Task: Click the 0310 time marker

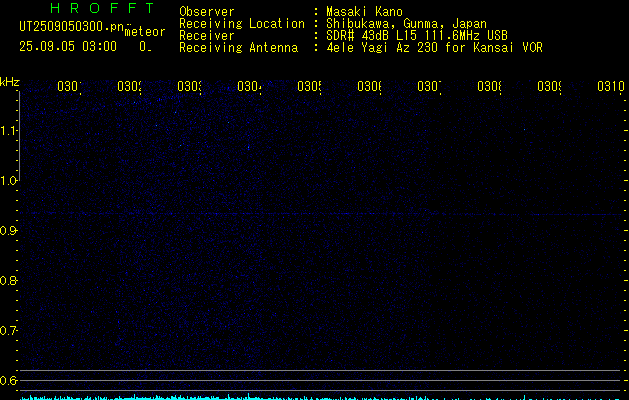Action: click(611, 86)
